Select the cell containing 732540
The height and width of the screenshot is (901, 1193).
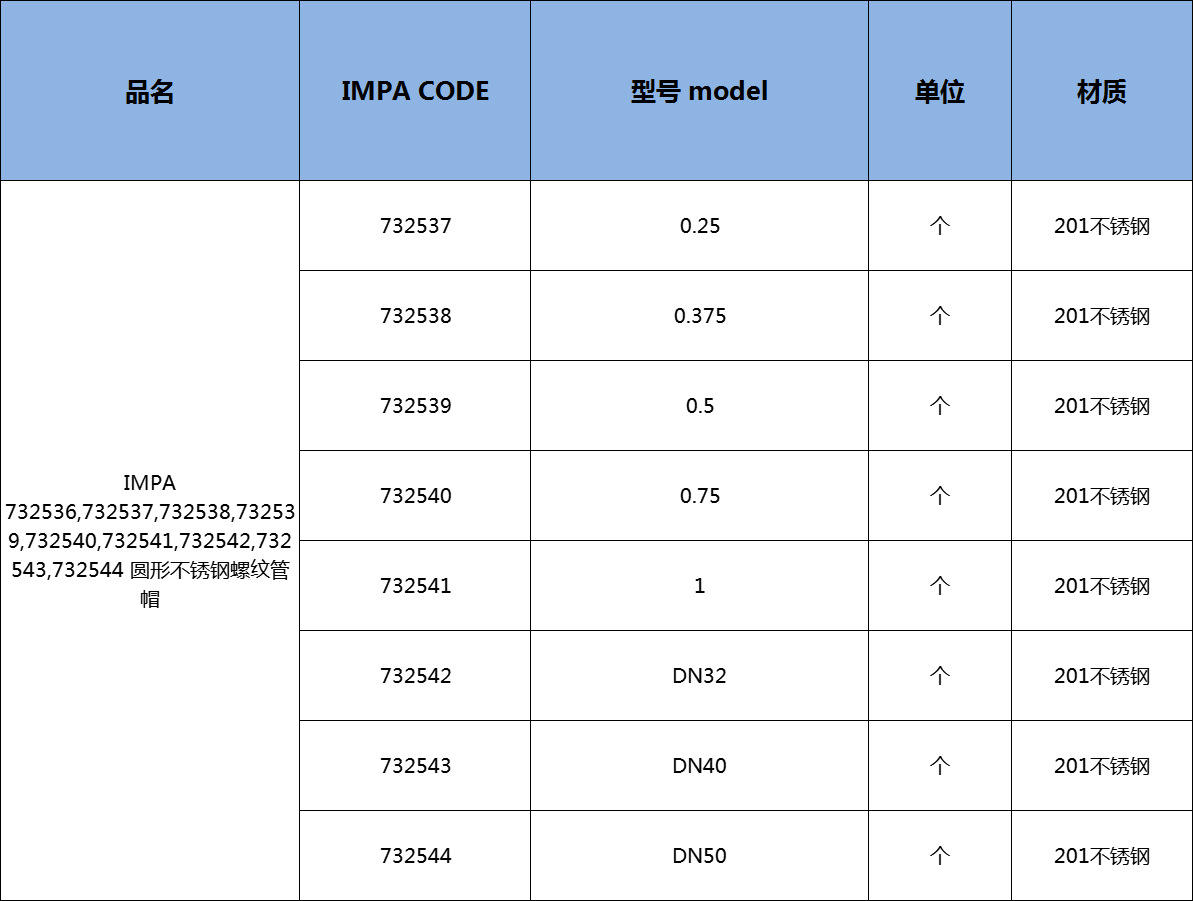pos(414,495)
